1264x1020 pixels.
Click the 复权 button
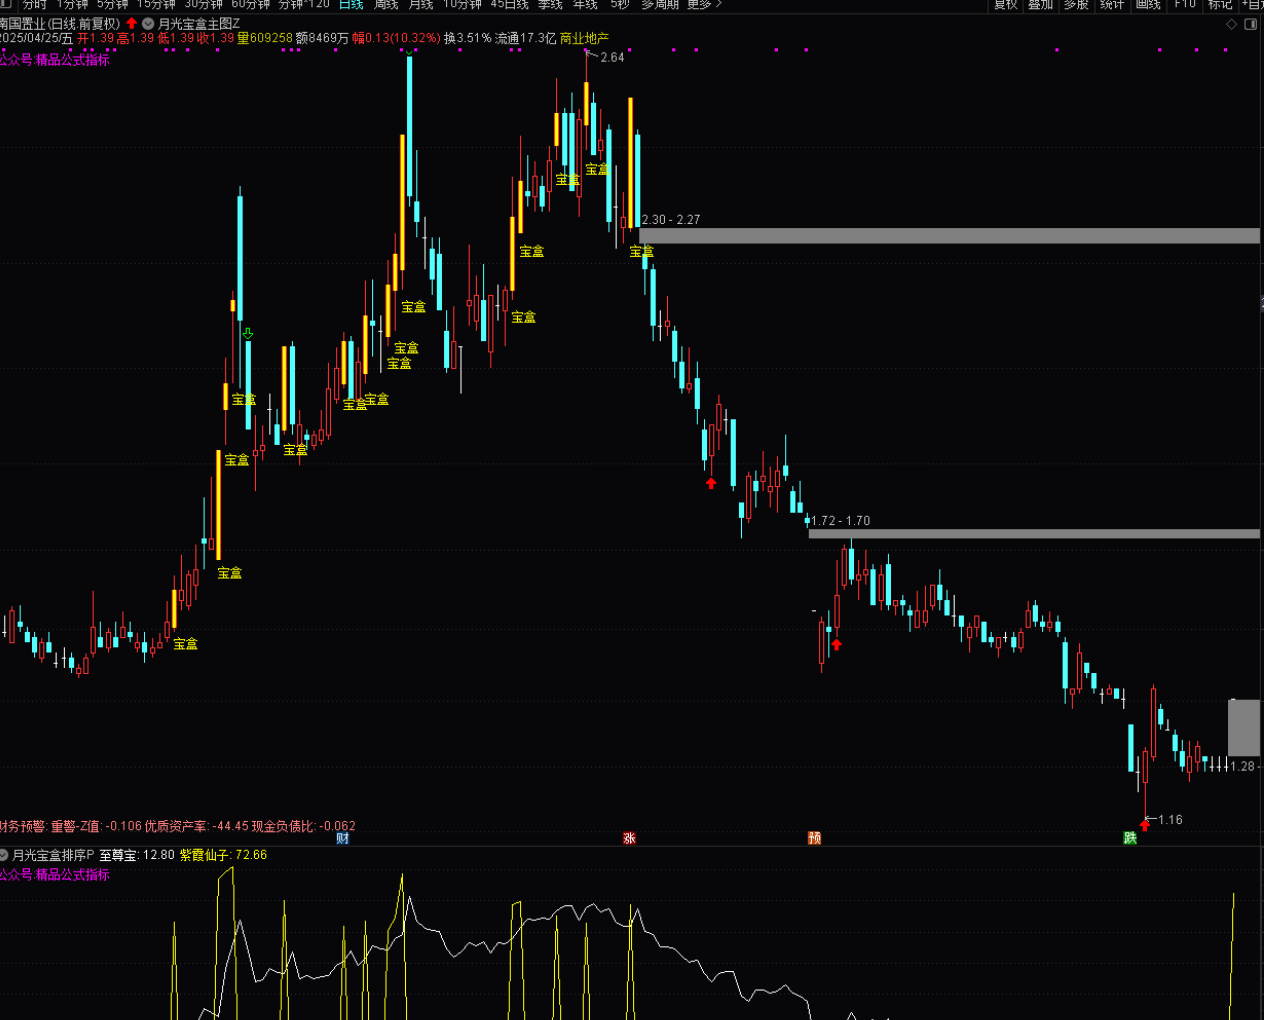click(1005, 5)
